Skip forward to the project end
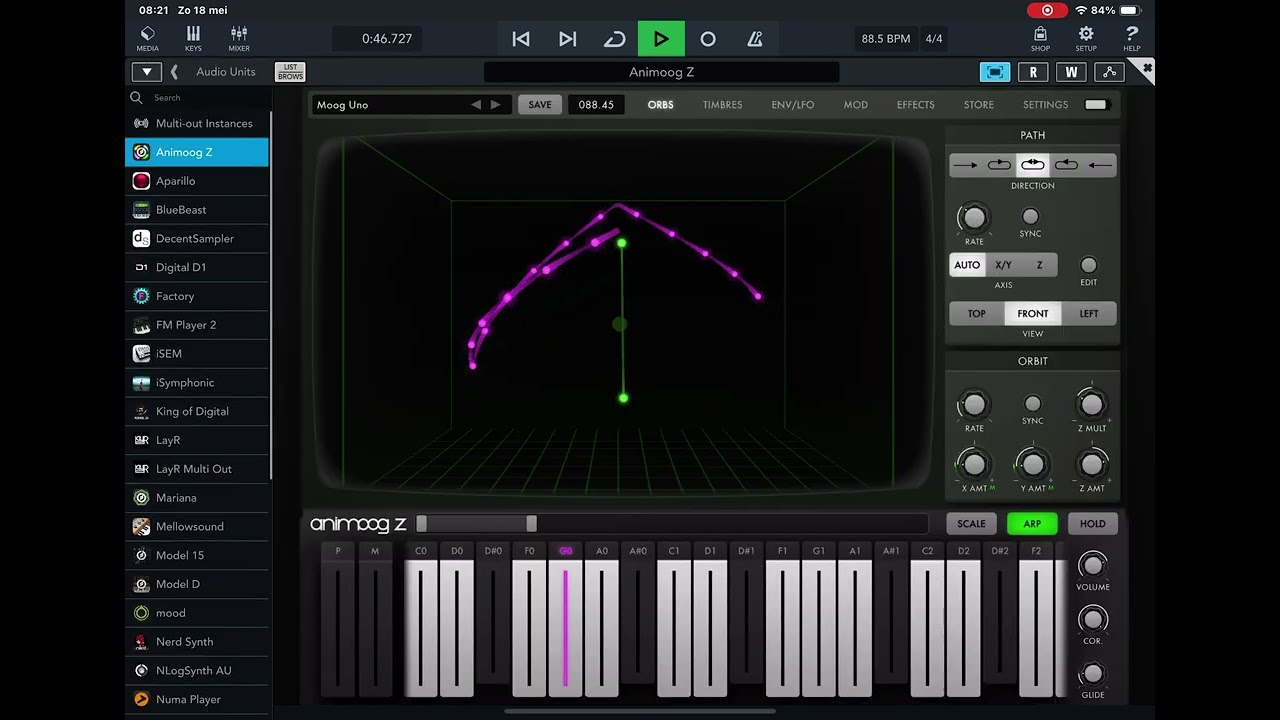1280x720 pixels. (568, 39)
